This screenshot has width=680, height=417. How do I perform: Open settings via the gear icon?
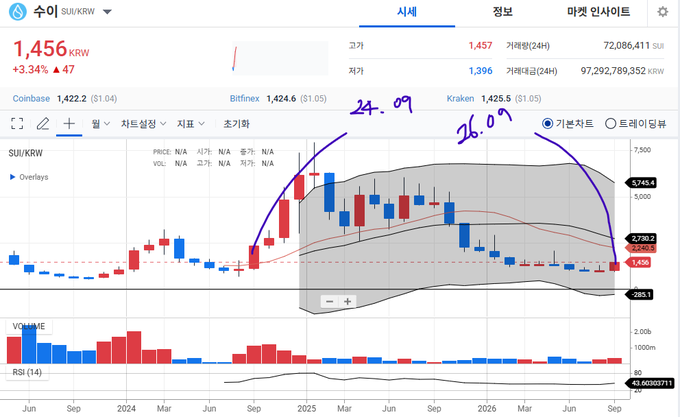tap(663, 12)
